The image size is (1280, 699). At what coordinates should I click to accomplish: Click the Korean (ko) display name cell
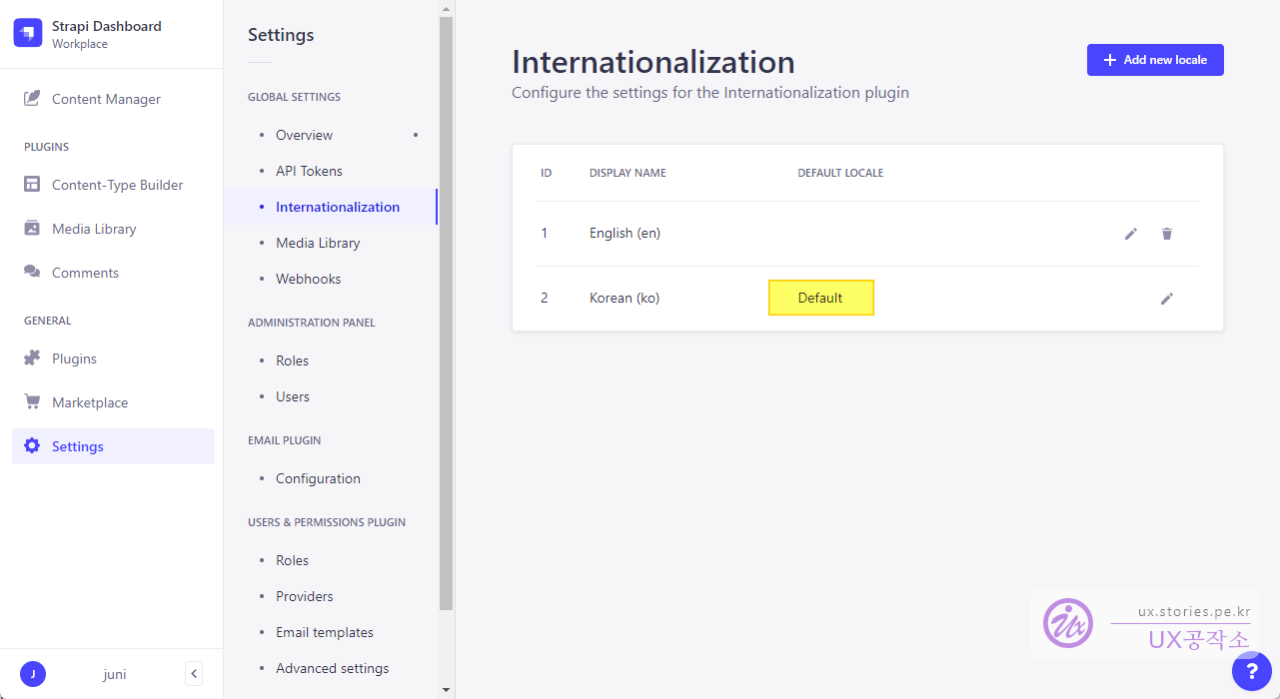pos(624,298)
